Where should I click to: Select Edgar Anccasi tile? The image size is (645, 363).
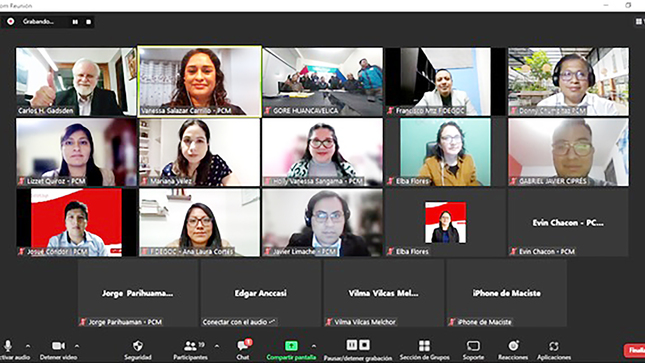tap(261, 293)
